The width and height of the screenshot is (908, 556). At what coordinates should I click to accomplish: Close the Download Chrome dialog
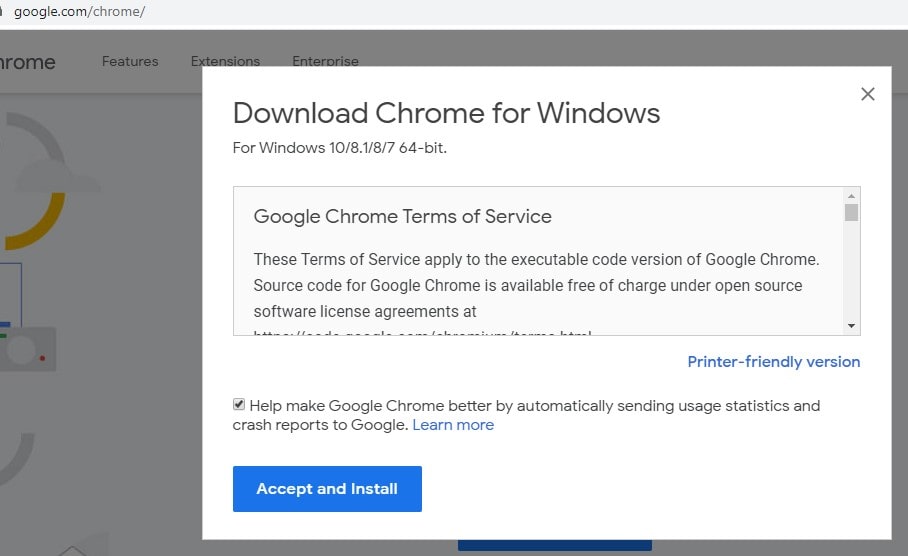tap(867, 94)
